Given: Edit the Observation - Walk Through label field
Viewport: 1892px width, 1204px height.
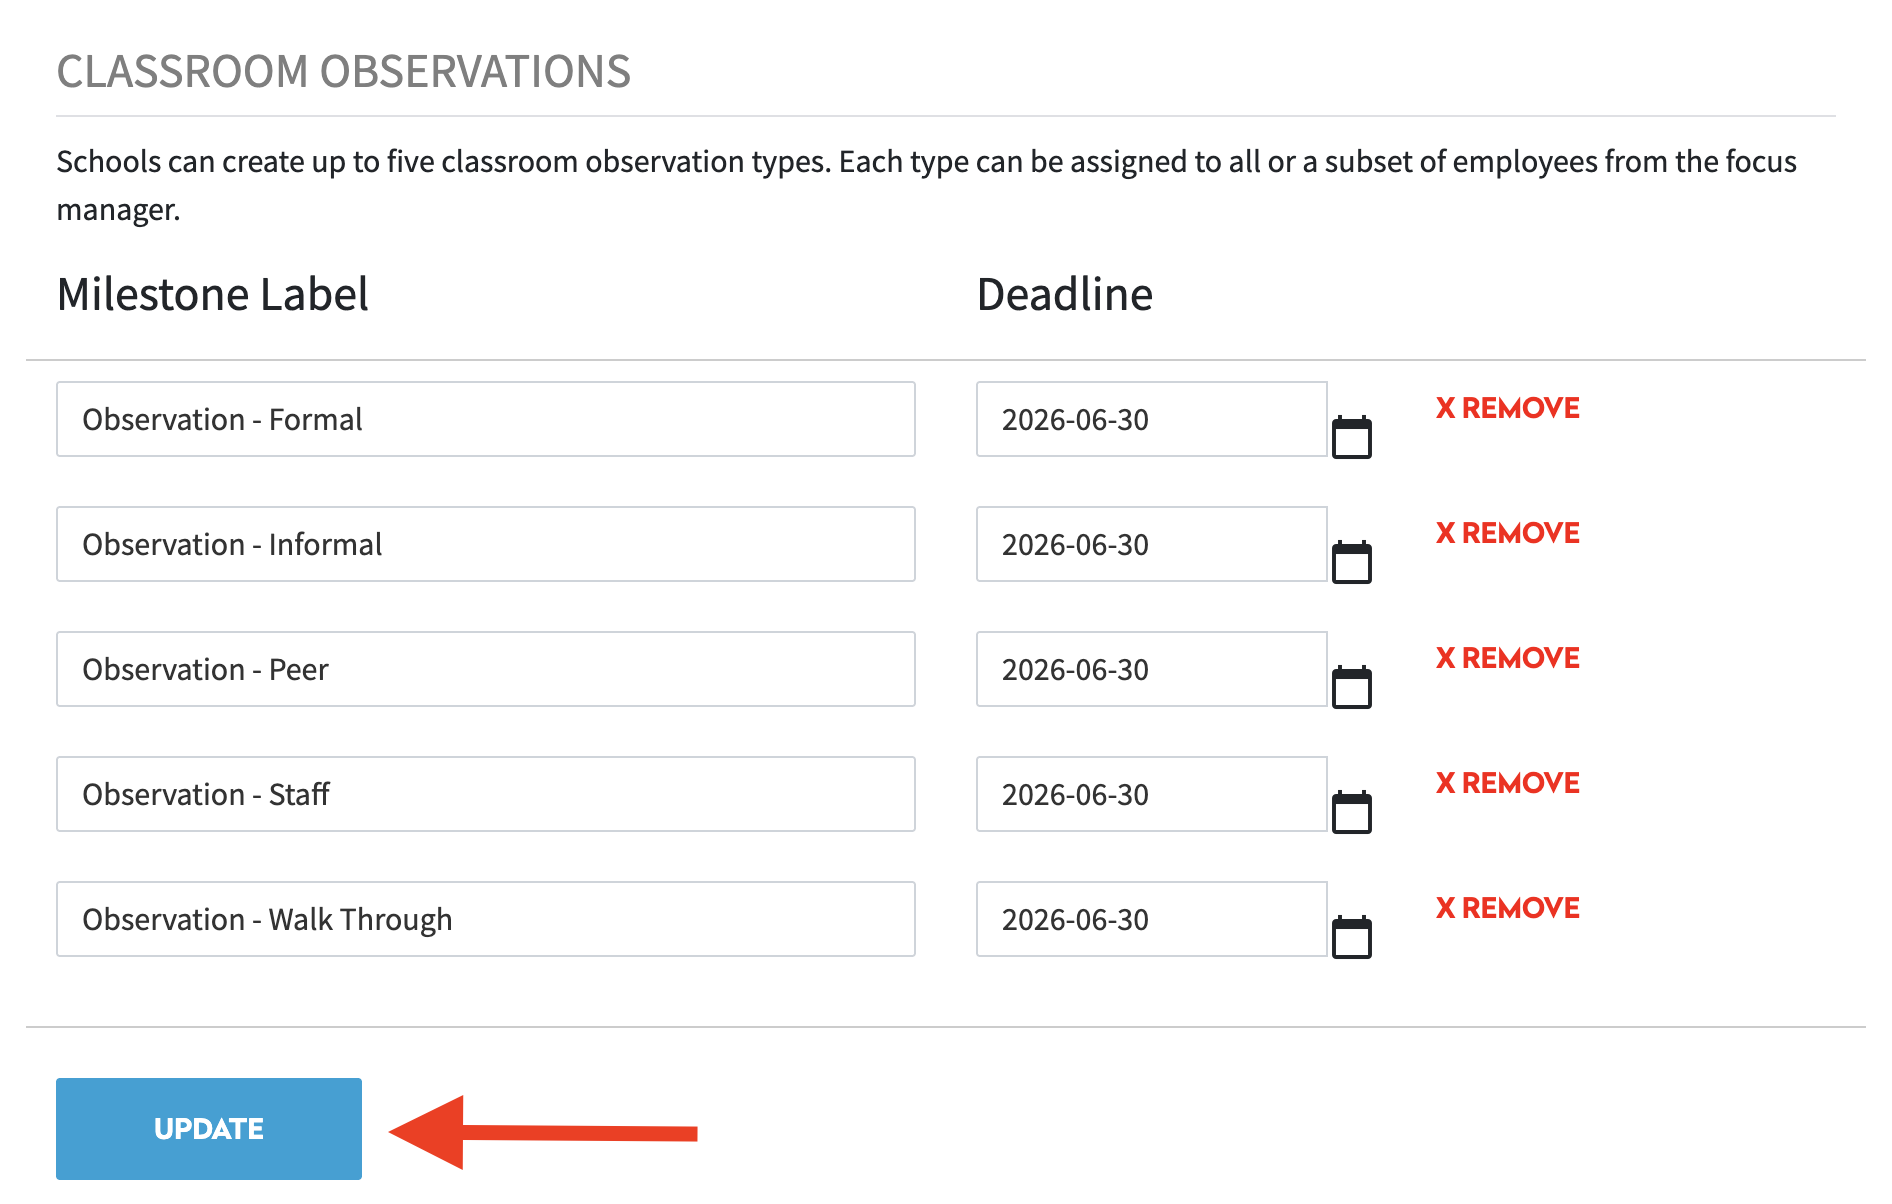Looking at the screenshot, I should point(485,919).
